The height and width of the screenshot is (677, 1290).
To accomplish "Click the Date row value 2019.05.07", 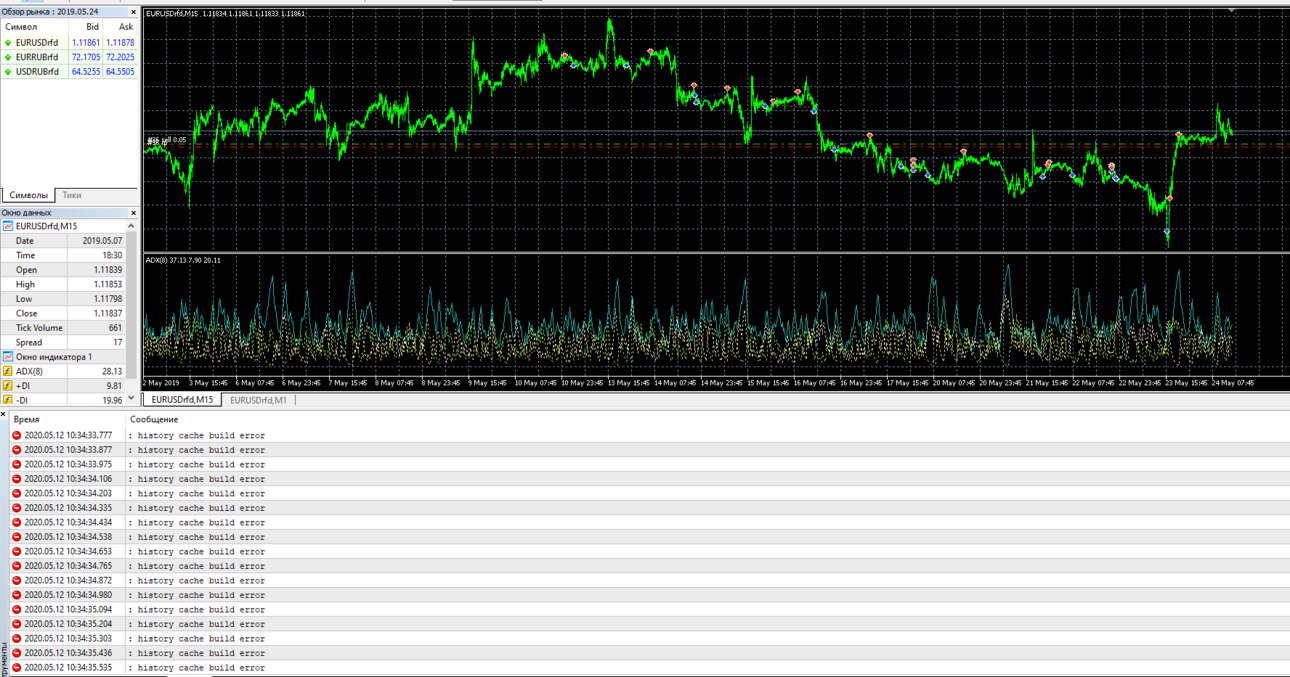I will 102,241.
